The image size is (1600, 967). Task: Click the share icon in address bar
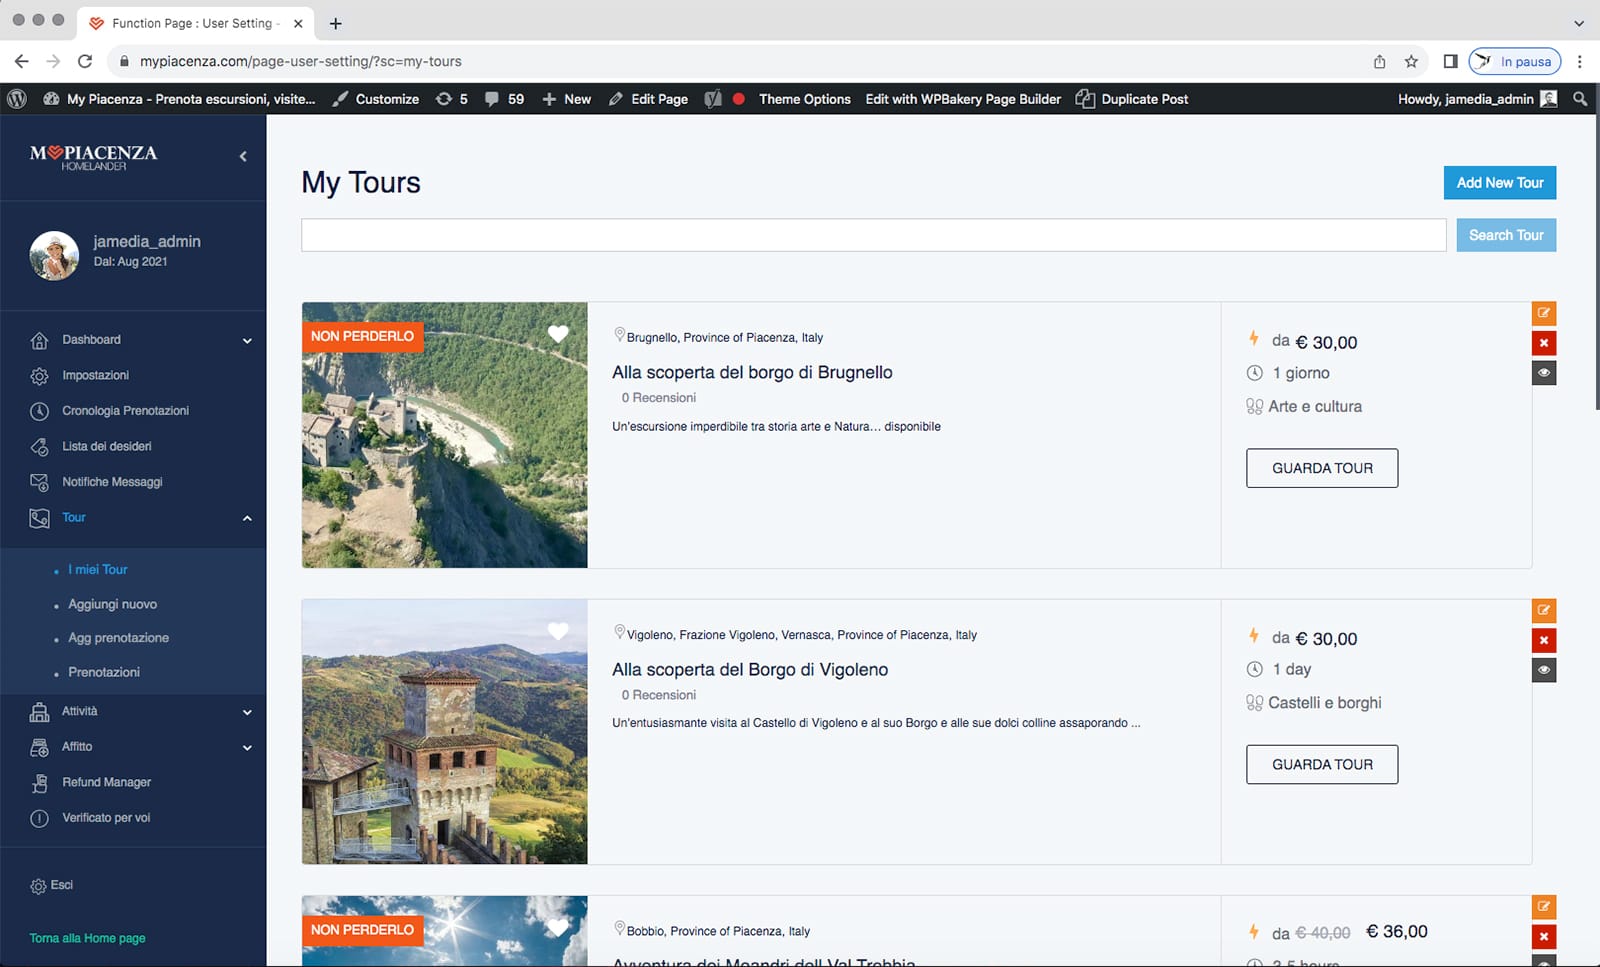[x=1380, y=61]
